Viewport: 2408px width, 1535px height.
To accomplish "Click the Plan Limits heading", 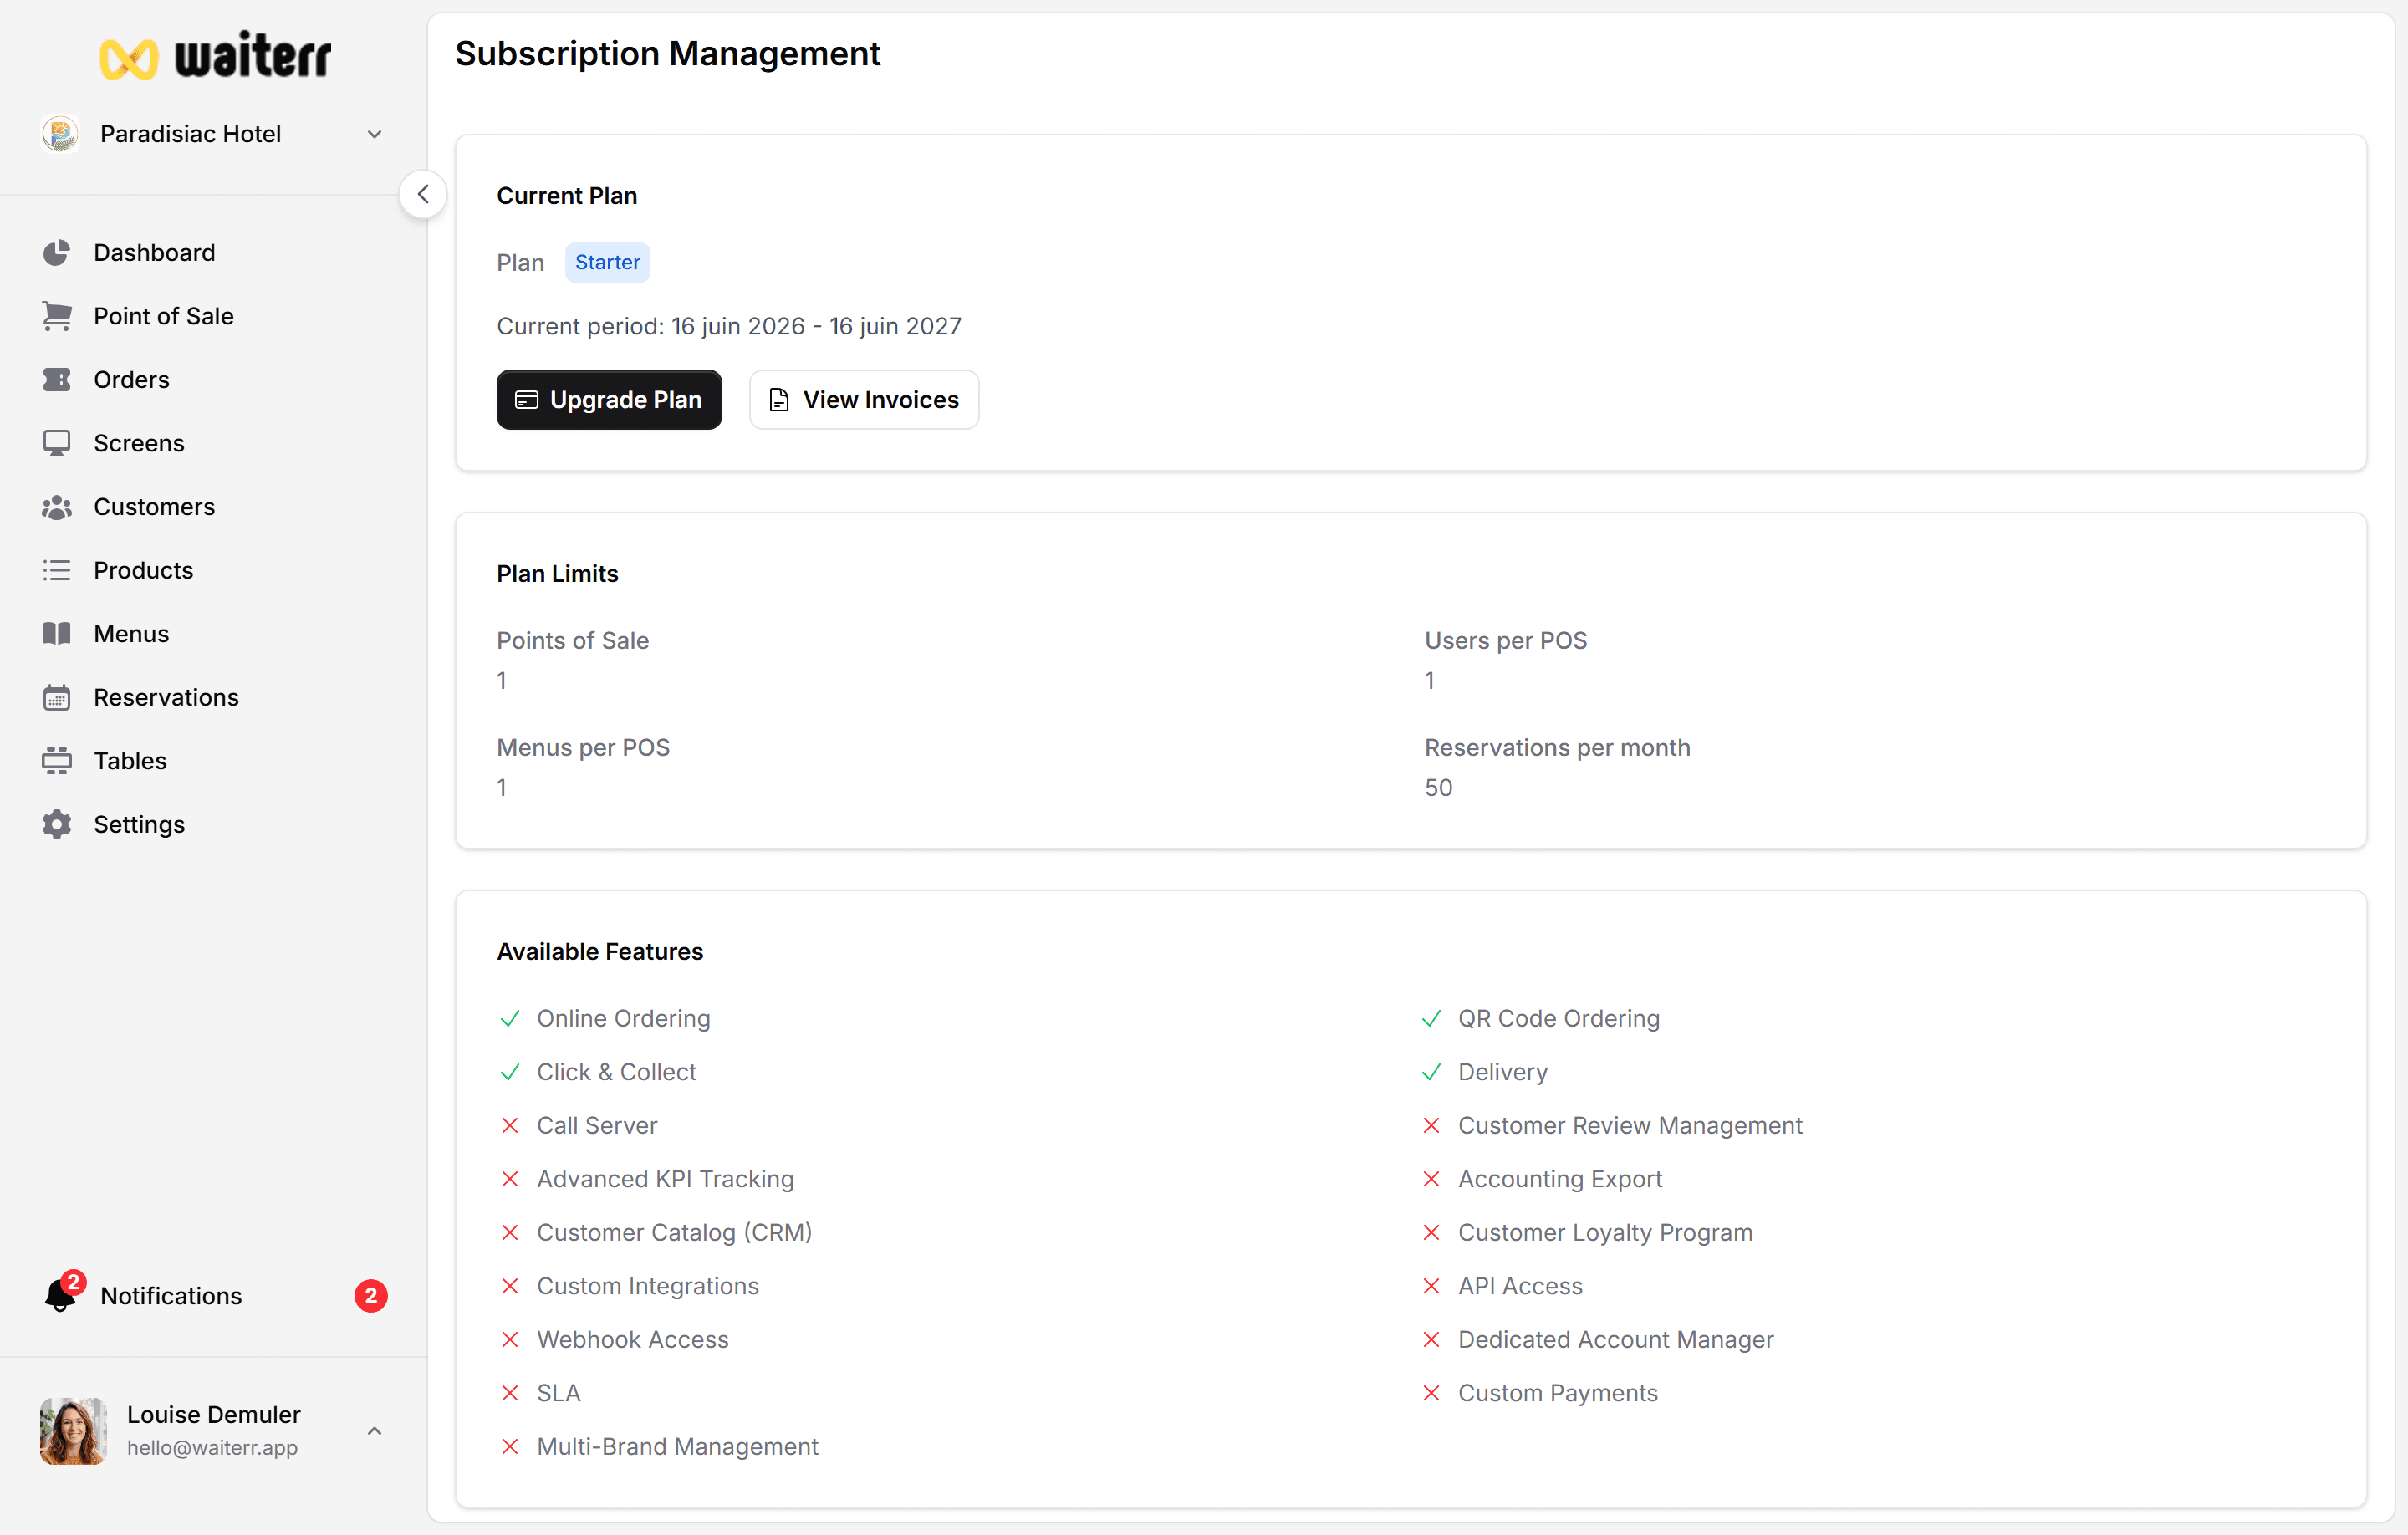I will click(x=558, y=573).
